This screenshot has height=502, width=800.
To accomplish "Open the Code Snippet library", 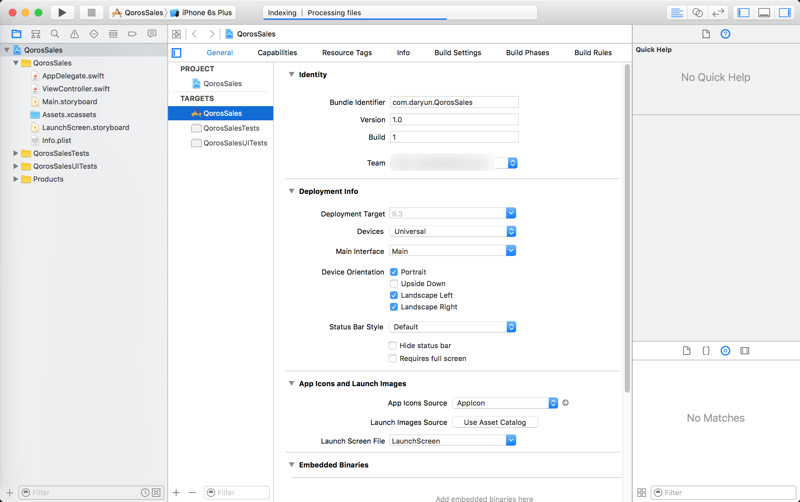I will 706,350.
